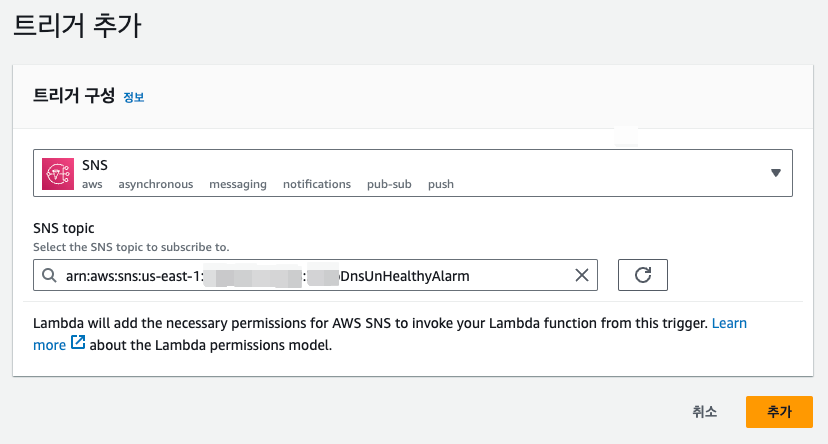Click the 트리거 추가 page title

click(77, 25)
